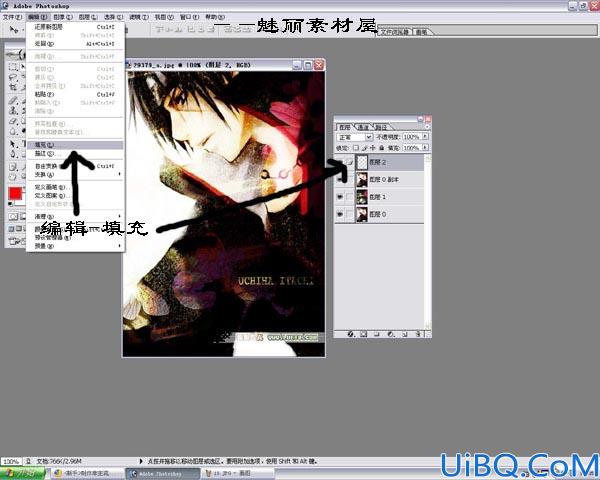Viewport: 600px width, 480px height.
Task: Click the Windows Start button
Action: point(22,473)
